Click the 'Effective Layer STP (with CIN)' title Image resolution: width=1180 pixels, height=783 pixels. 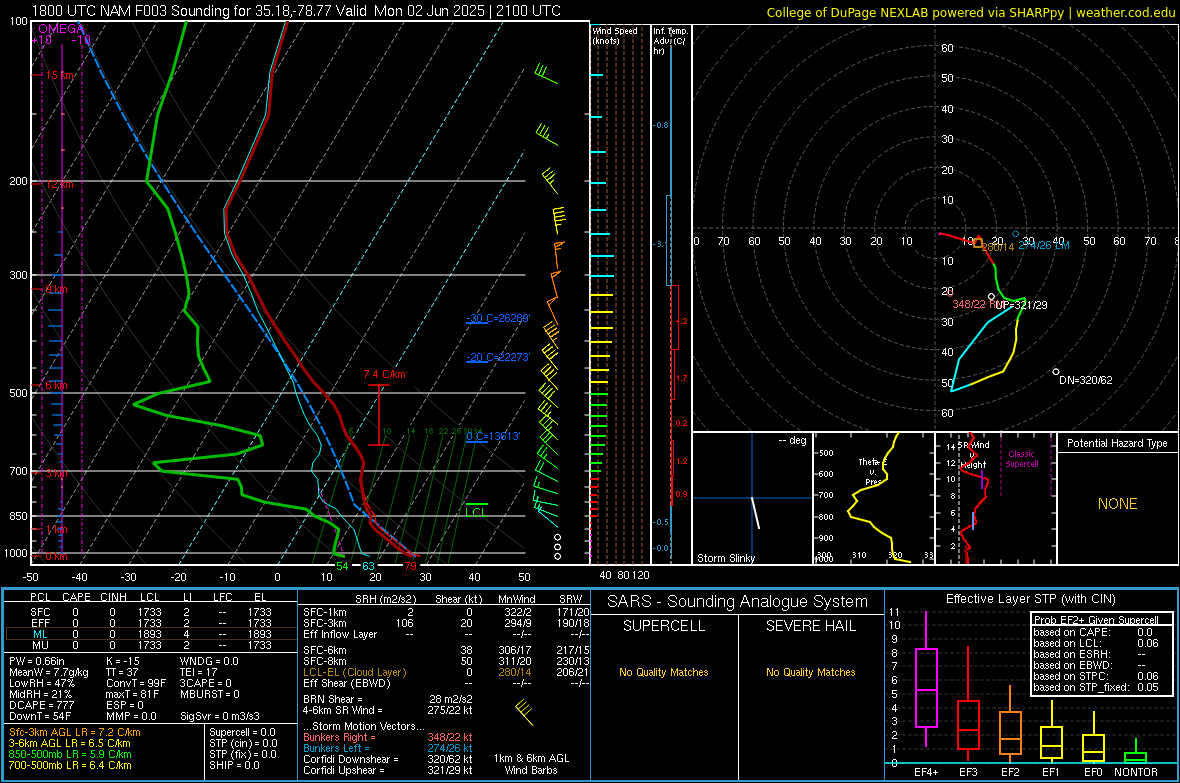1030,599
